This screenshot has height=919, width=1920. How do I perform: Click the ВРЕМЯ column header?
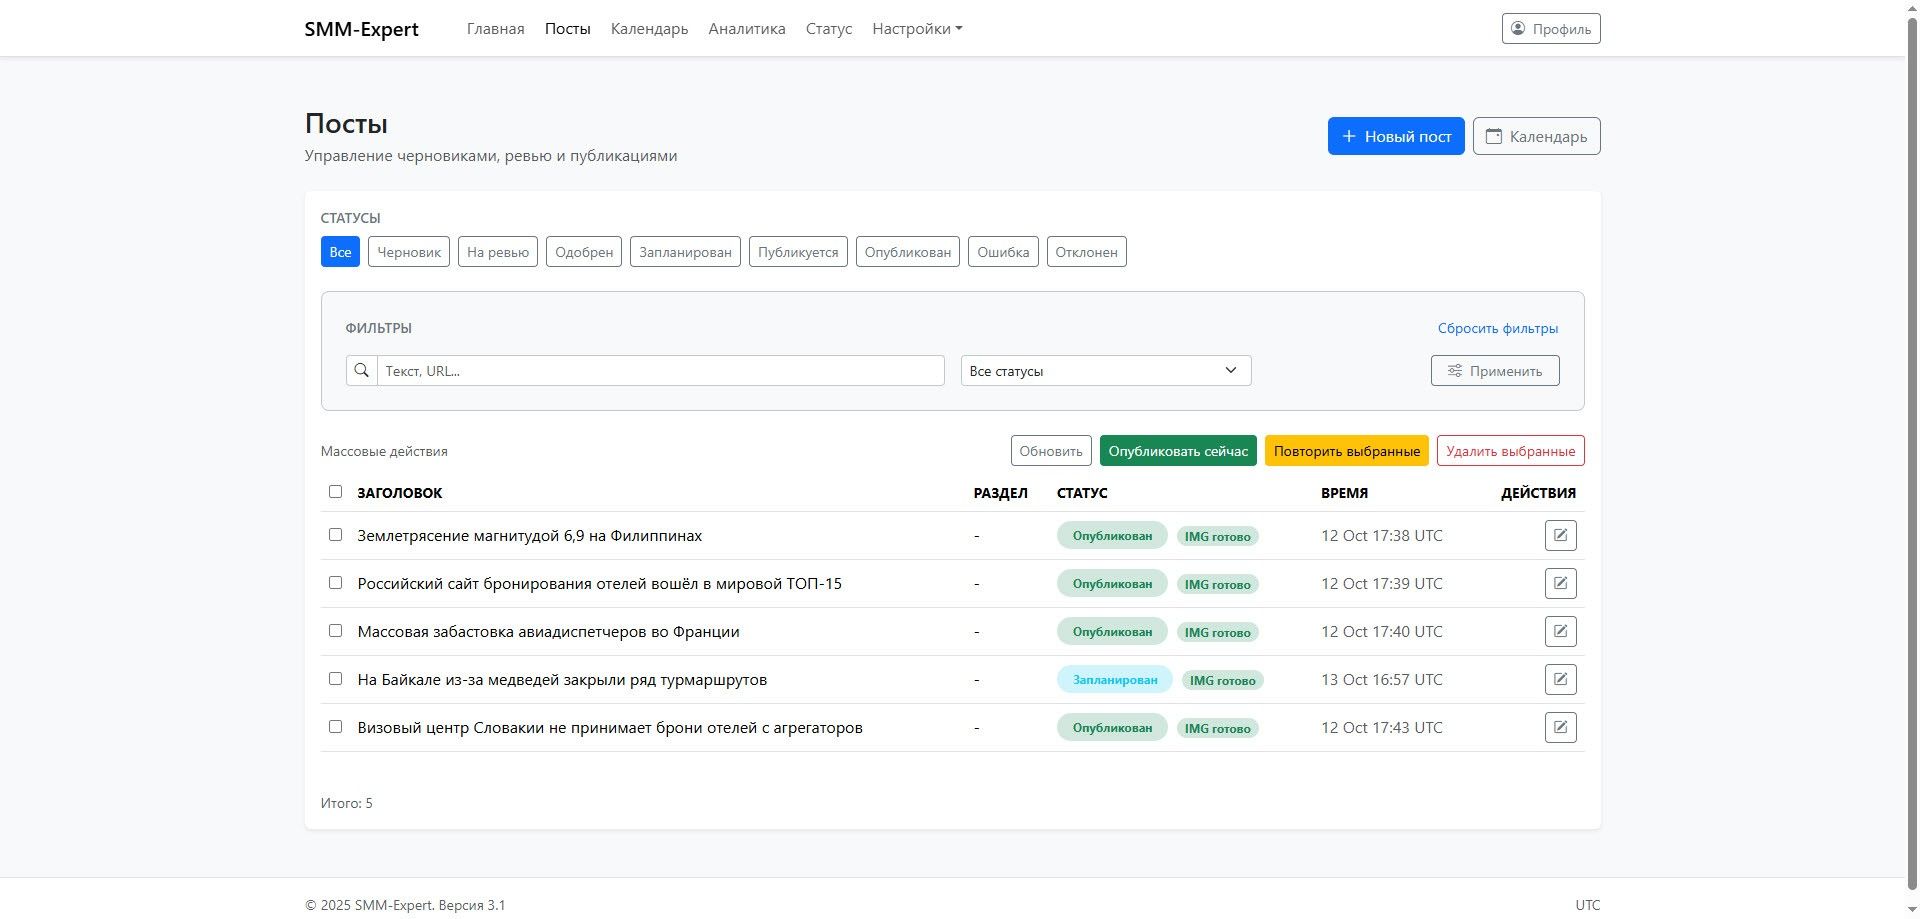pos(1344,493)
